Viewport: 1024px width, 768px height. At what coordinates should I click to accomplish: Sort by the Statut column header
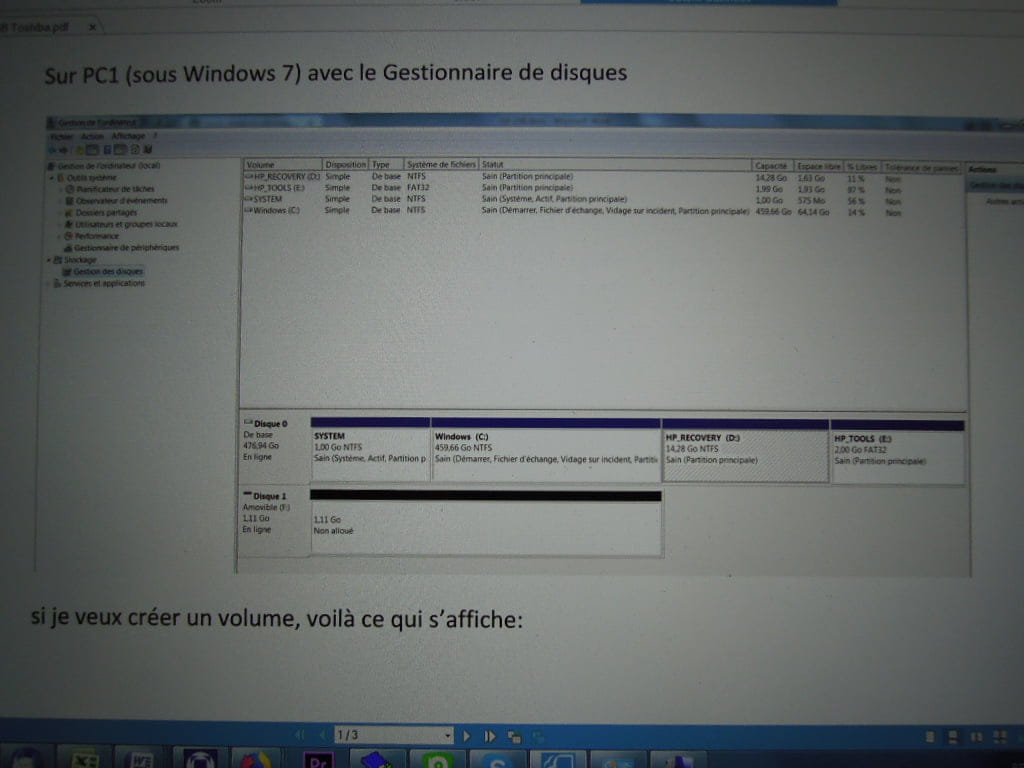tap(615, 165)
